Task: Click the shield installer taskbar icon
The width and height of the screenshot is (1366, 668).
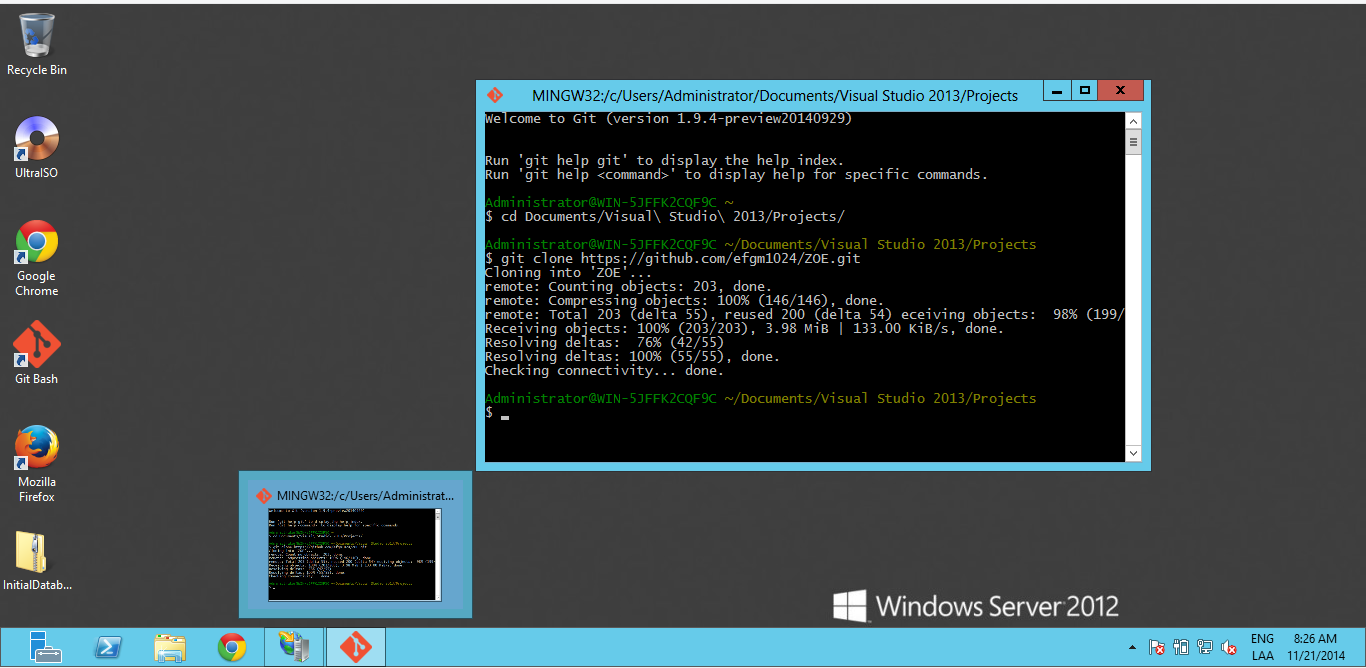Action: (x=294, y=647)
